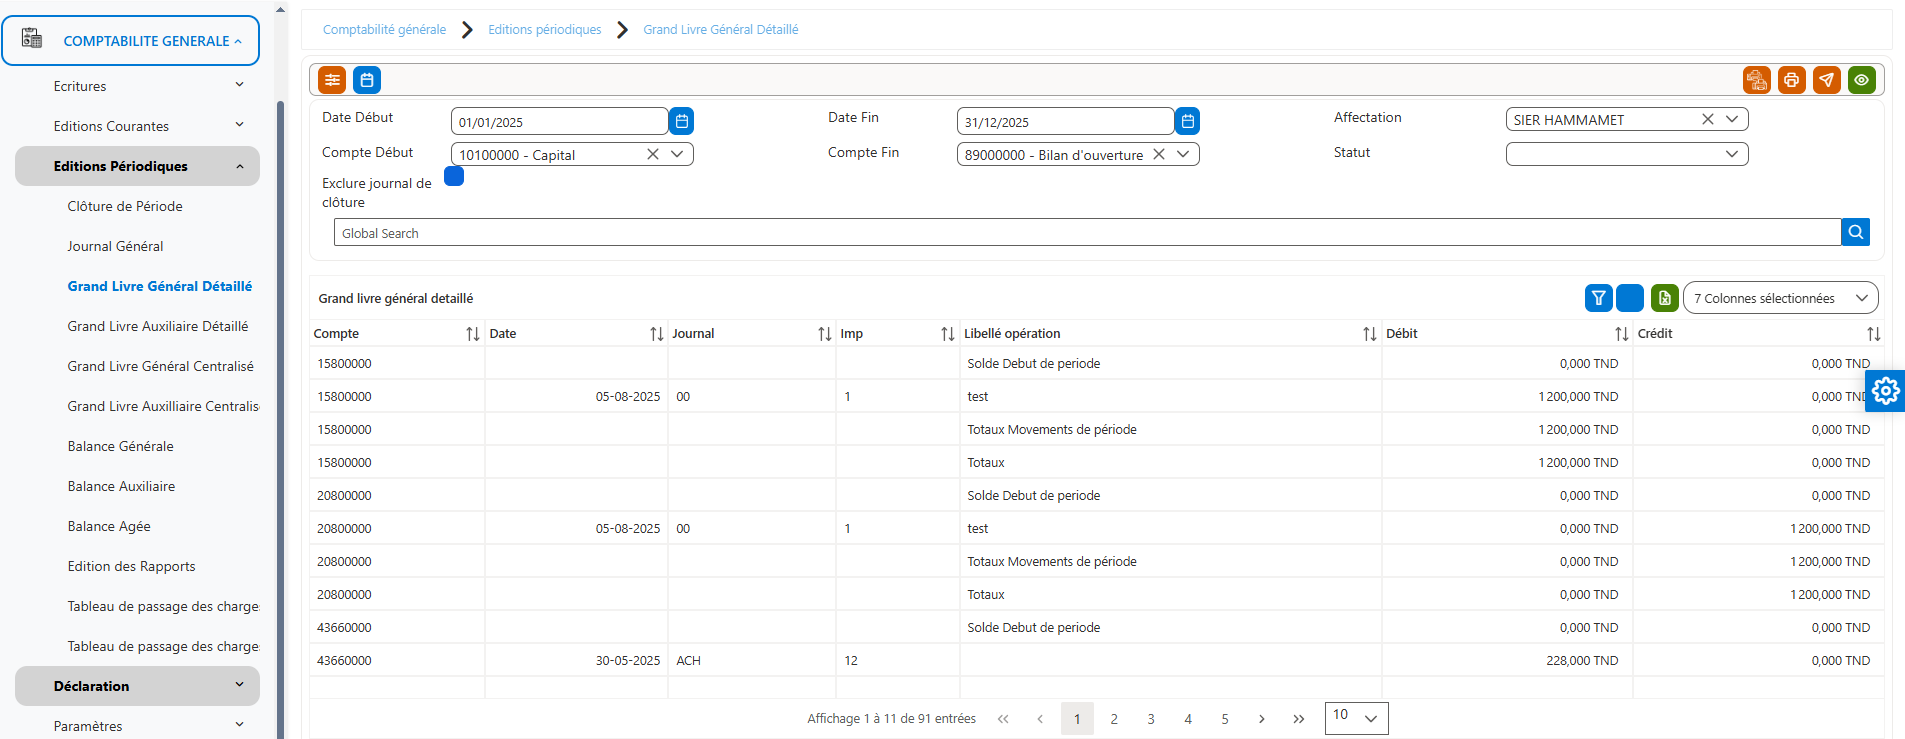Click the orange filter settings sliders icon
Screen dimensions: 1905x739
click(332, 80)
